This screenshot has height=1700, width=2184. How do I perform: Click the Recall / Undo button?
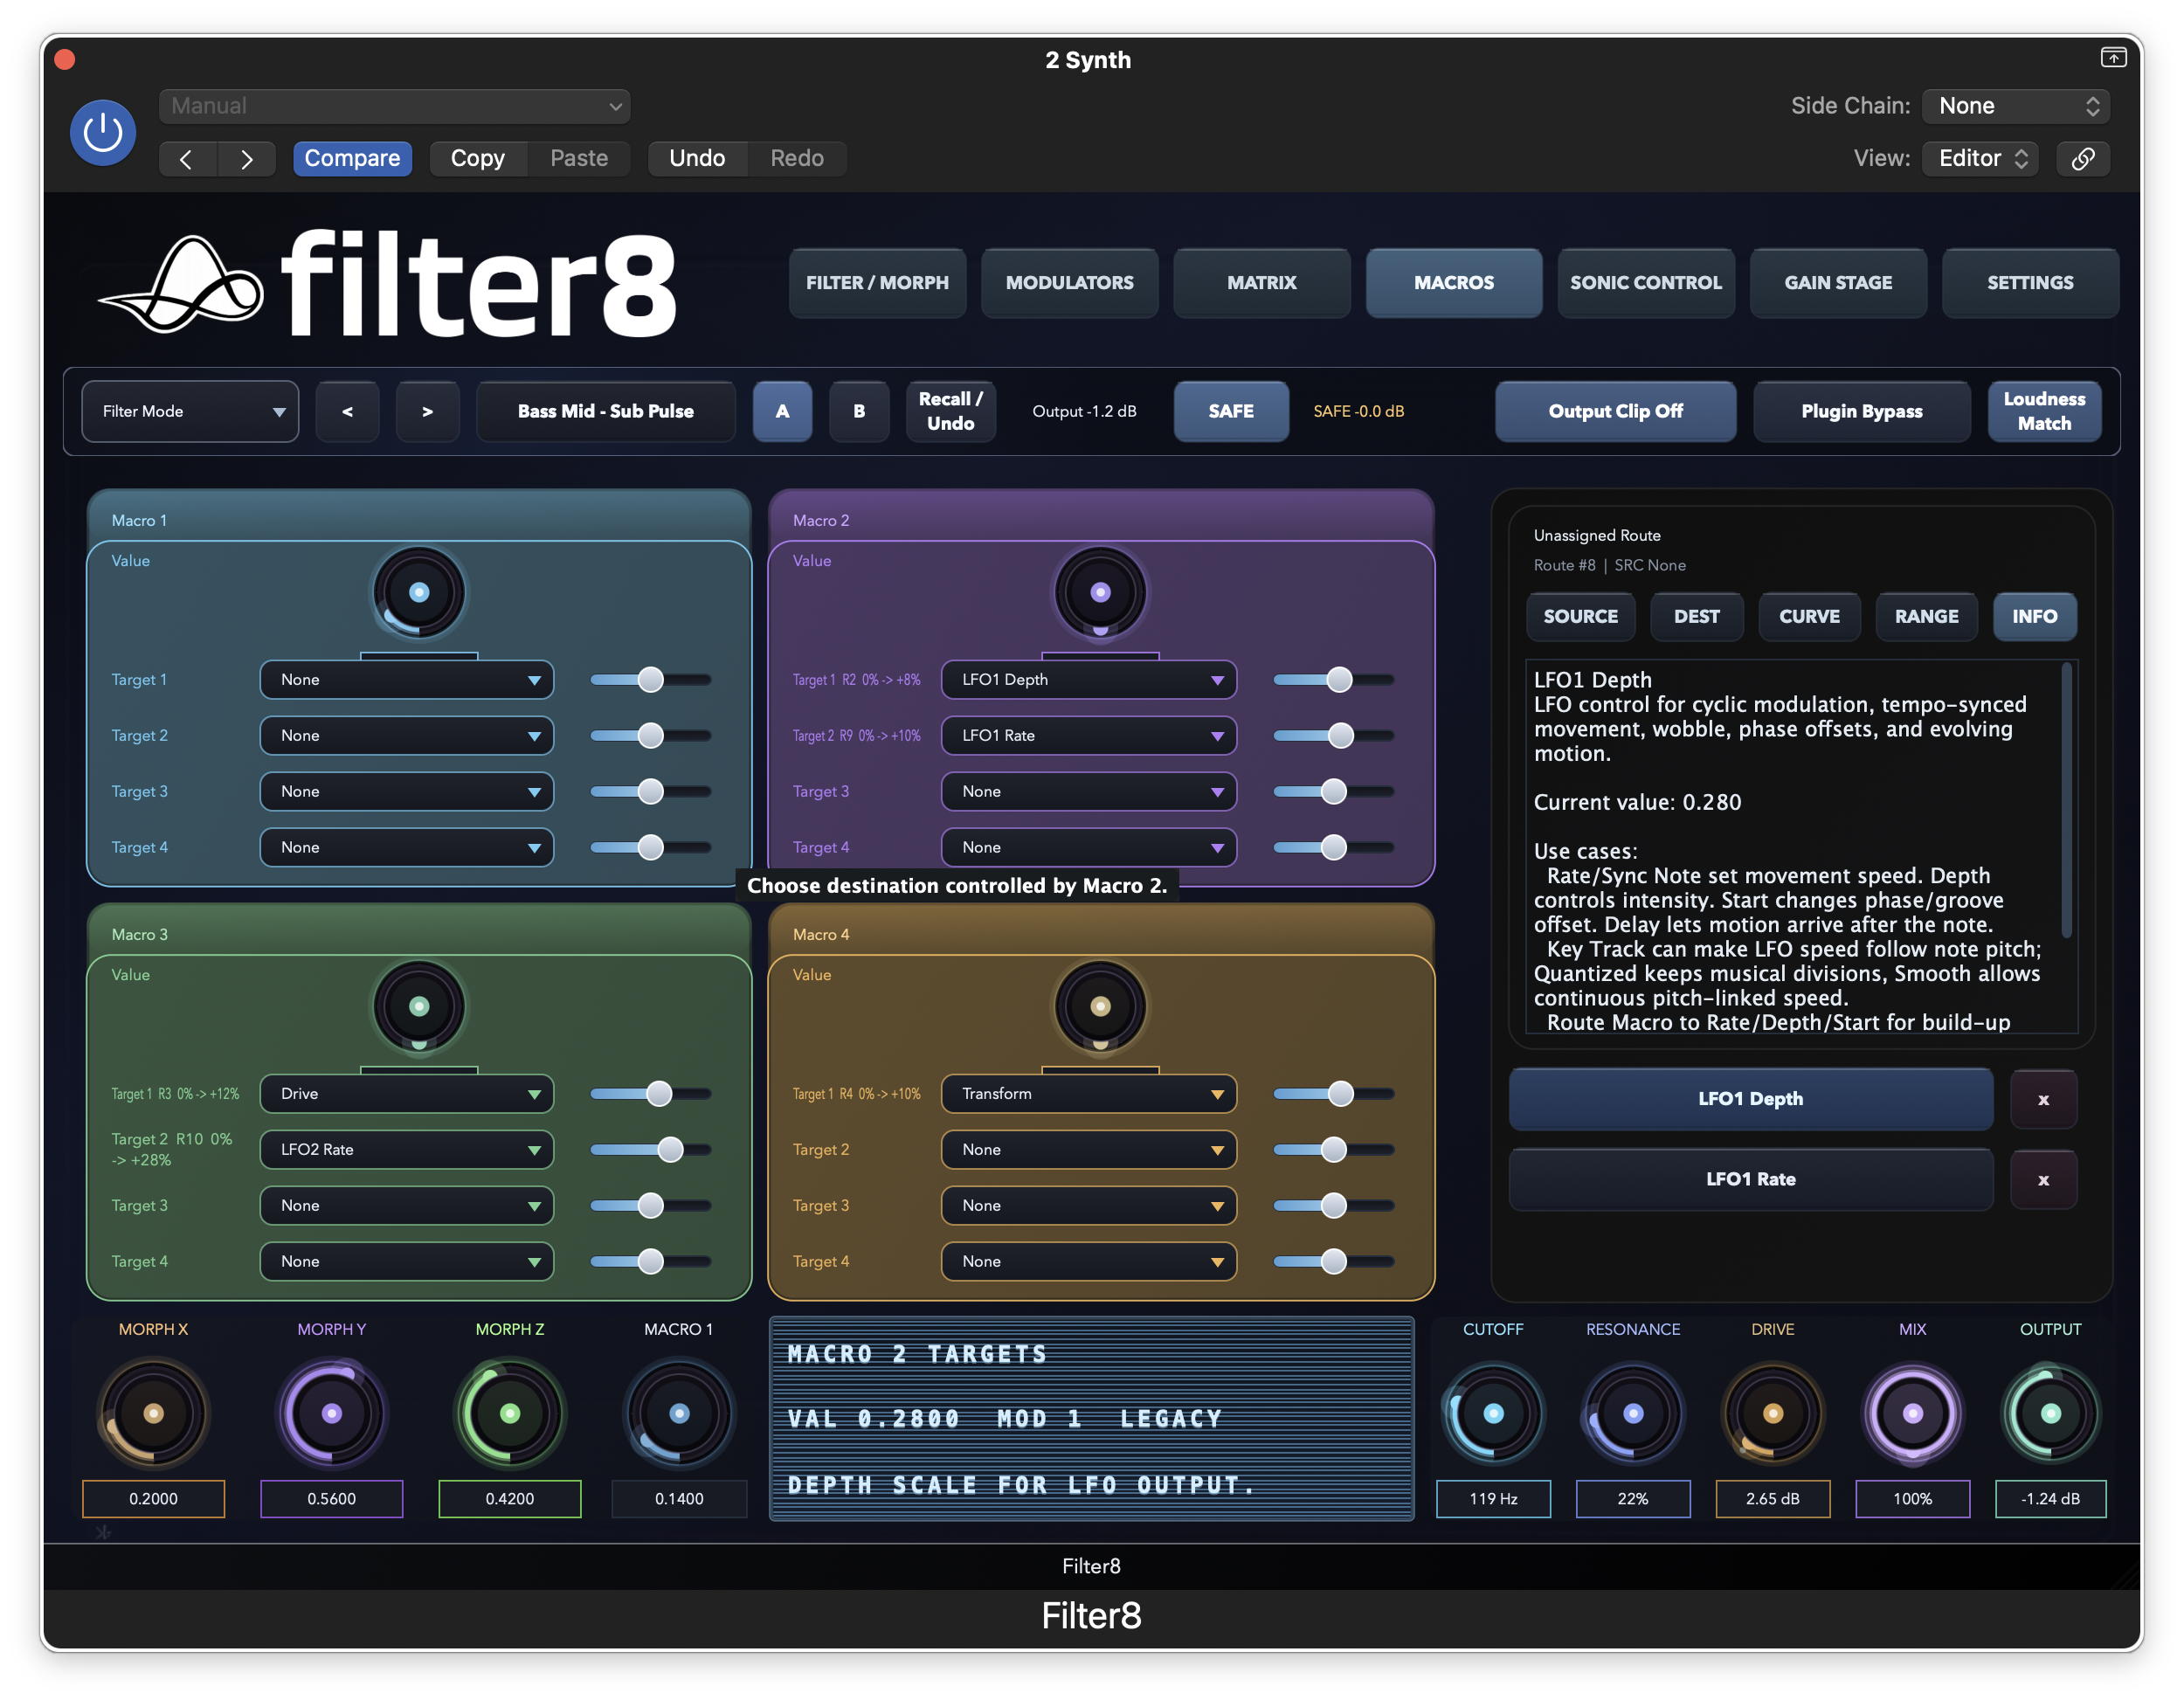click(950, 411)
